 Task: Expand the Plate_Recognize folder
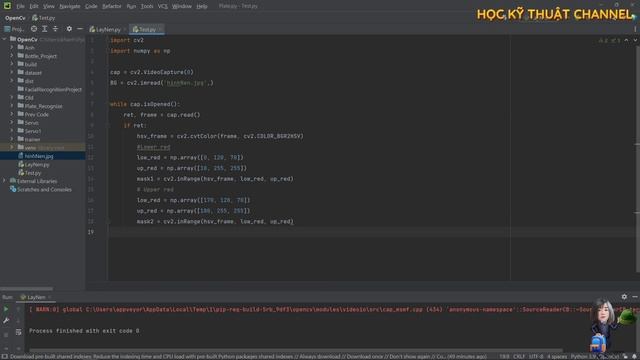click(x=12, y=106)
